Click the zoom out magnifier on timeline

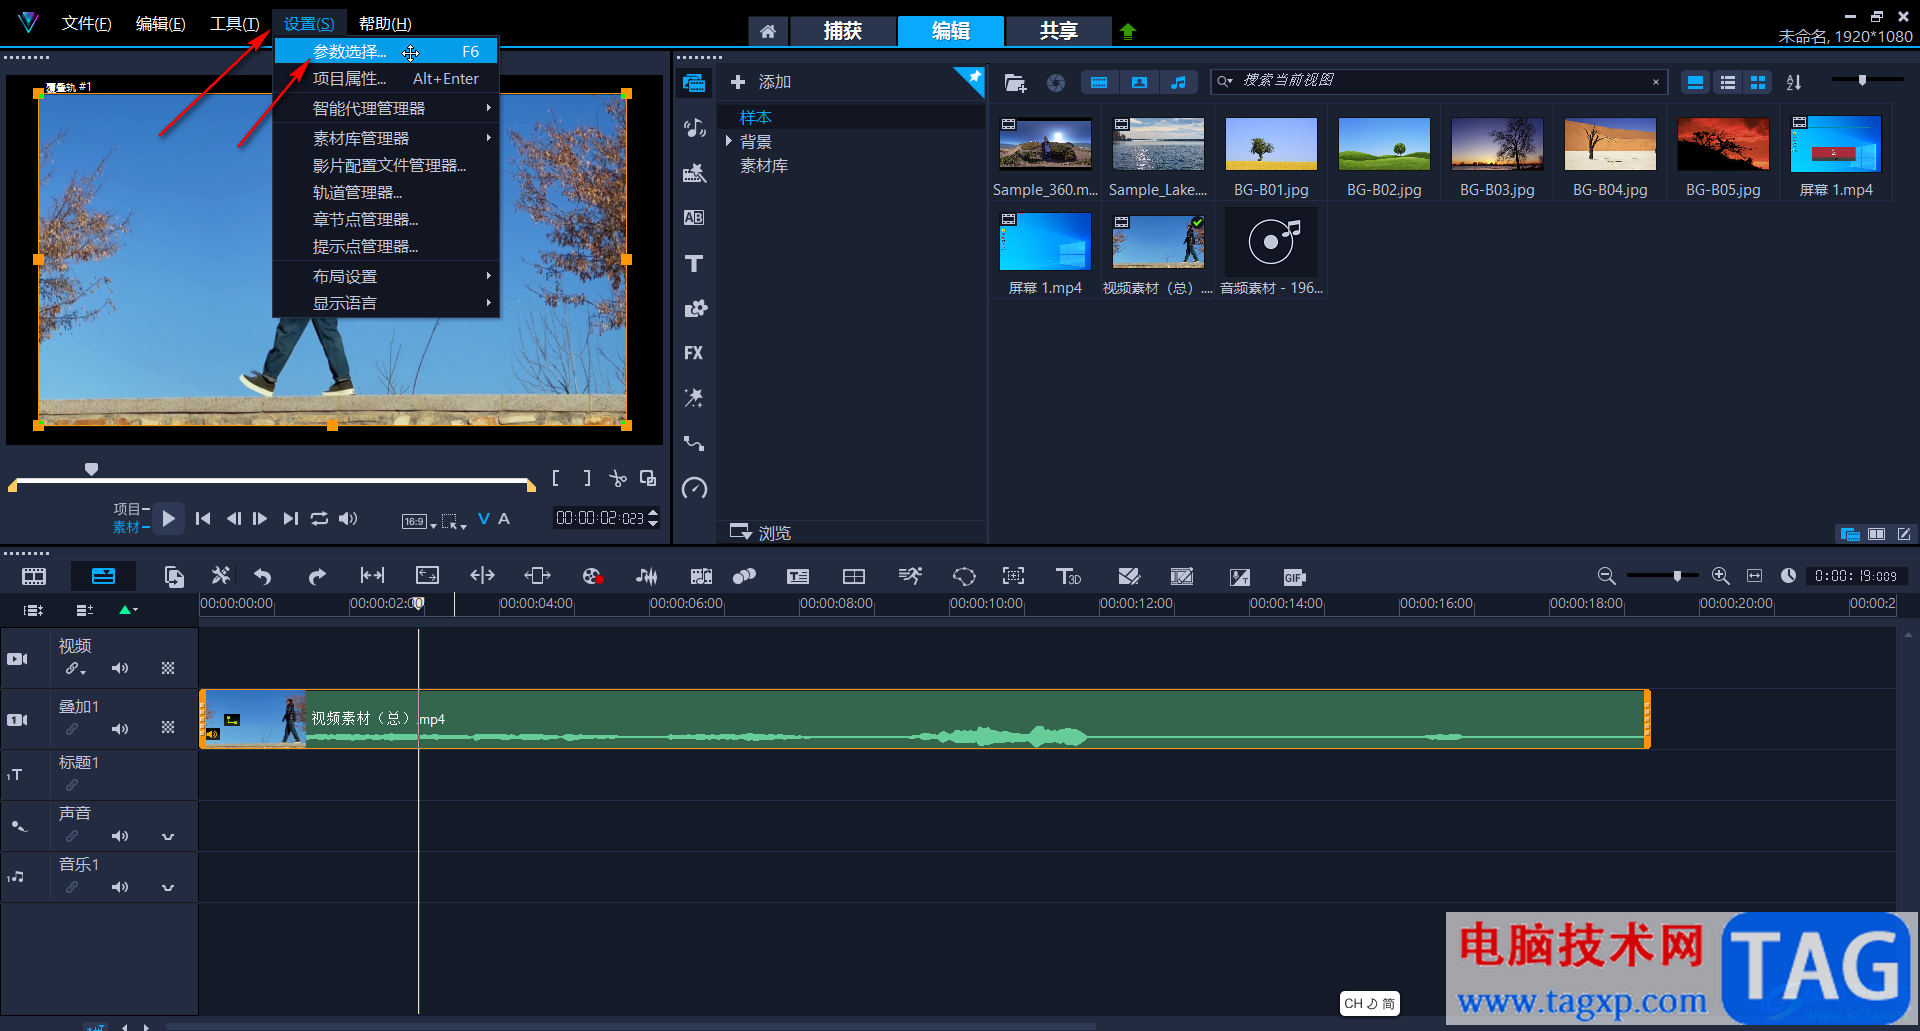coord(1606,576)
